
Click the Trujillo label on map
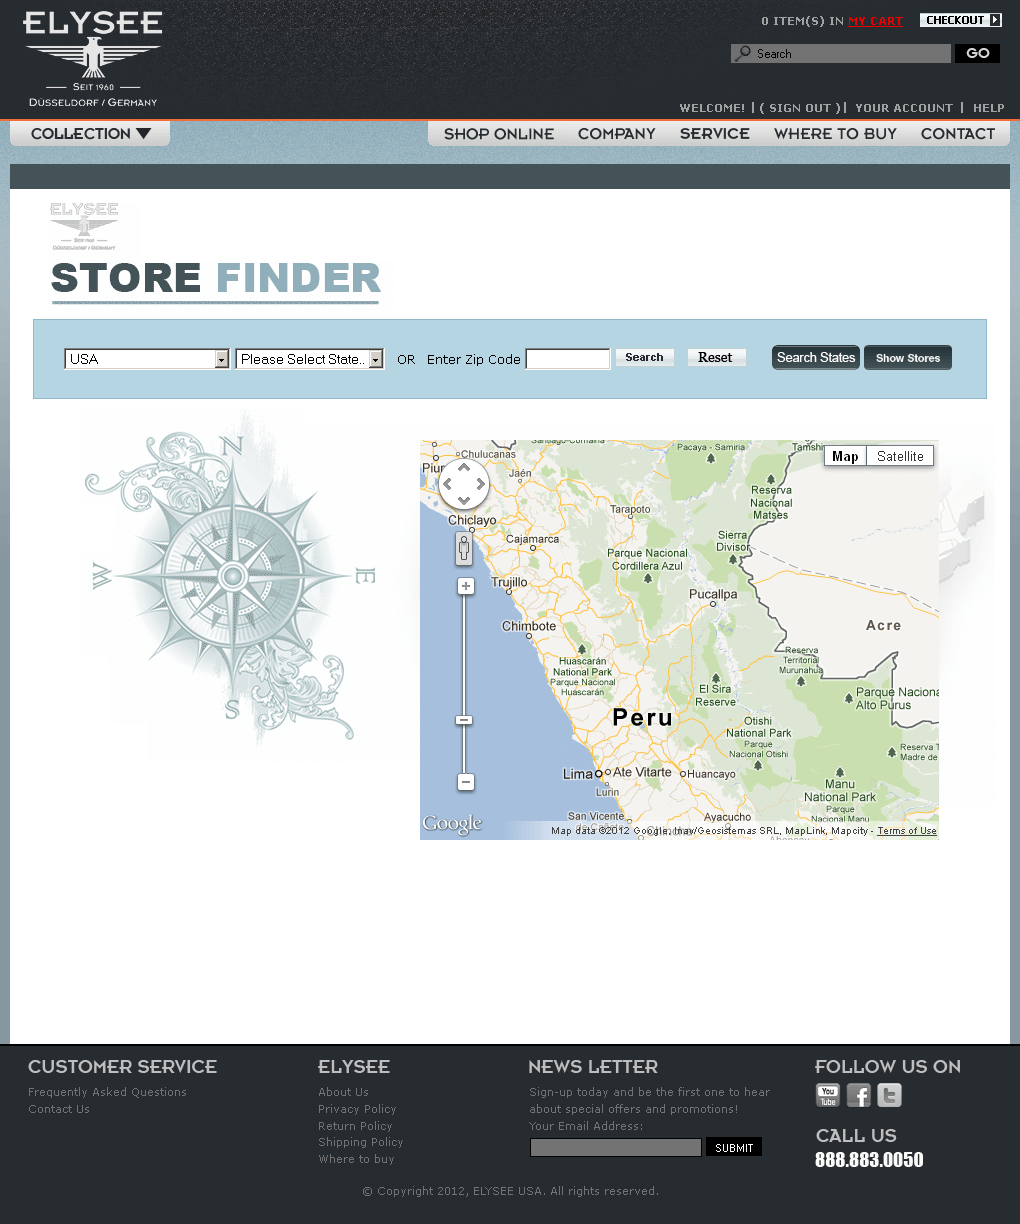[509, 582]
